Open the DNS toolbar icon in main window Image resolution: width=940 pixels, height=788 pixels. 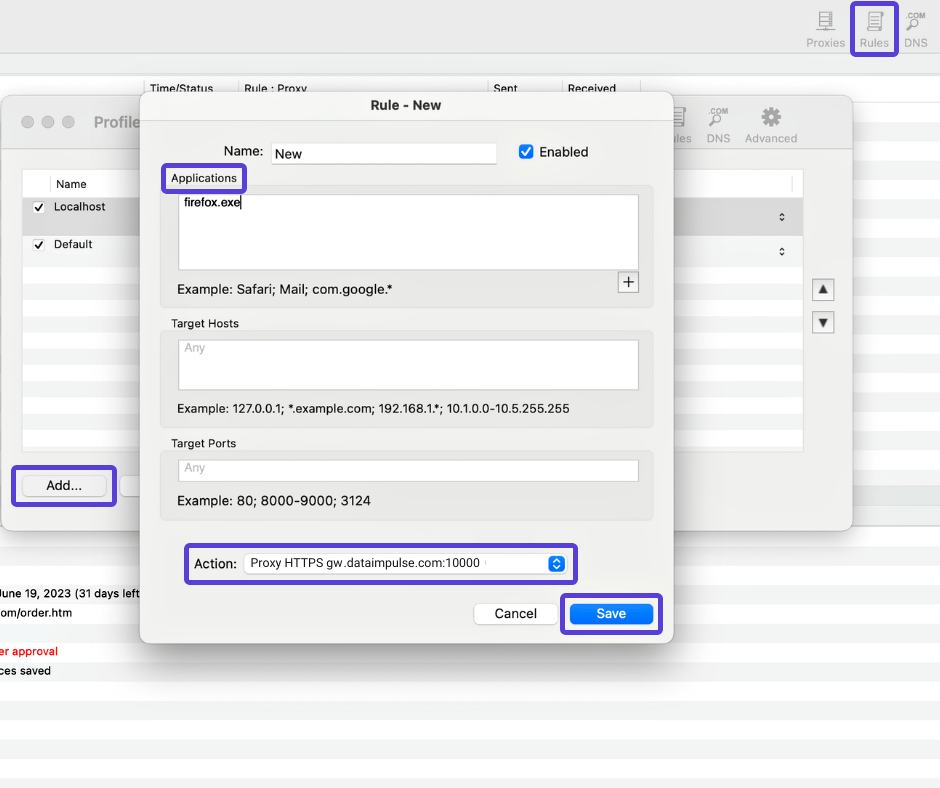pos(915,29)
